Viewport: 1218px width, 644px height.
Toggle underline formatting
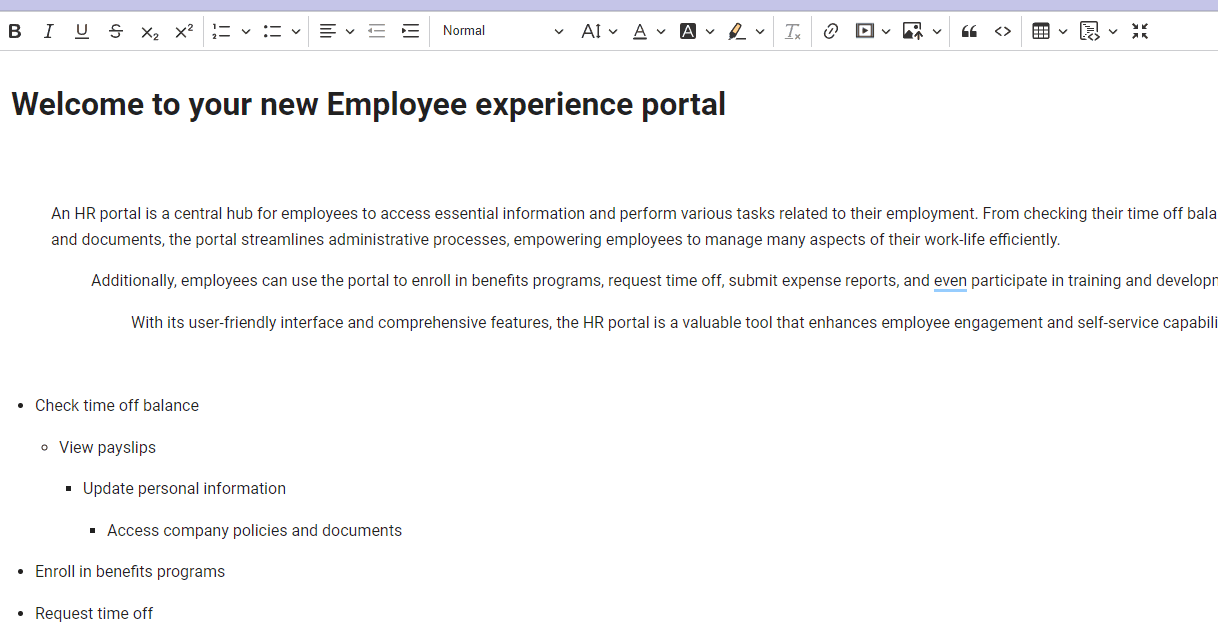click(x=82, y=31)
